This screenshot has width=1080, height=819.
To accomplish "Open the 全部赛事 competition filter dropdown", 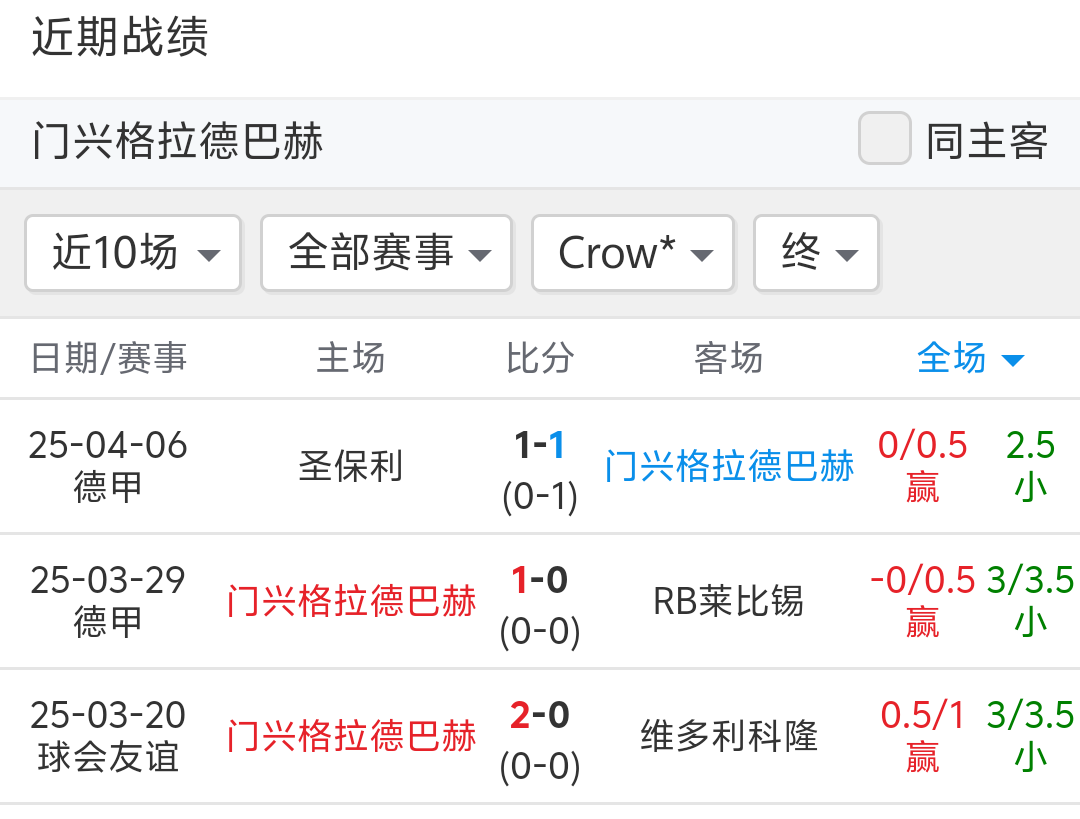I will pos(386,253).
